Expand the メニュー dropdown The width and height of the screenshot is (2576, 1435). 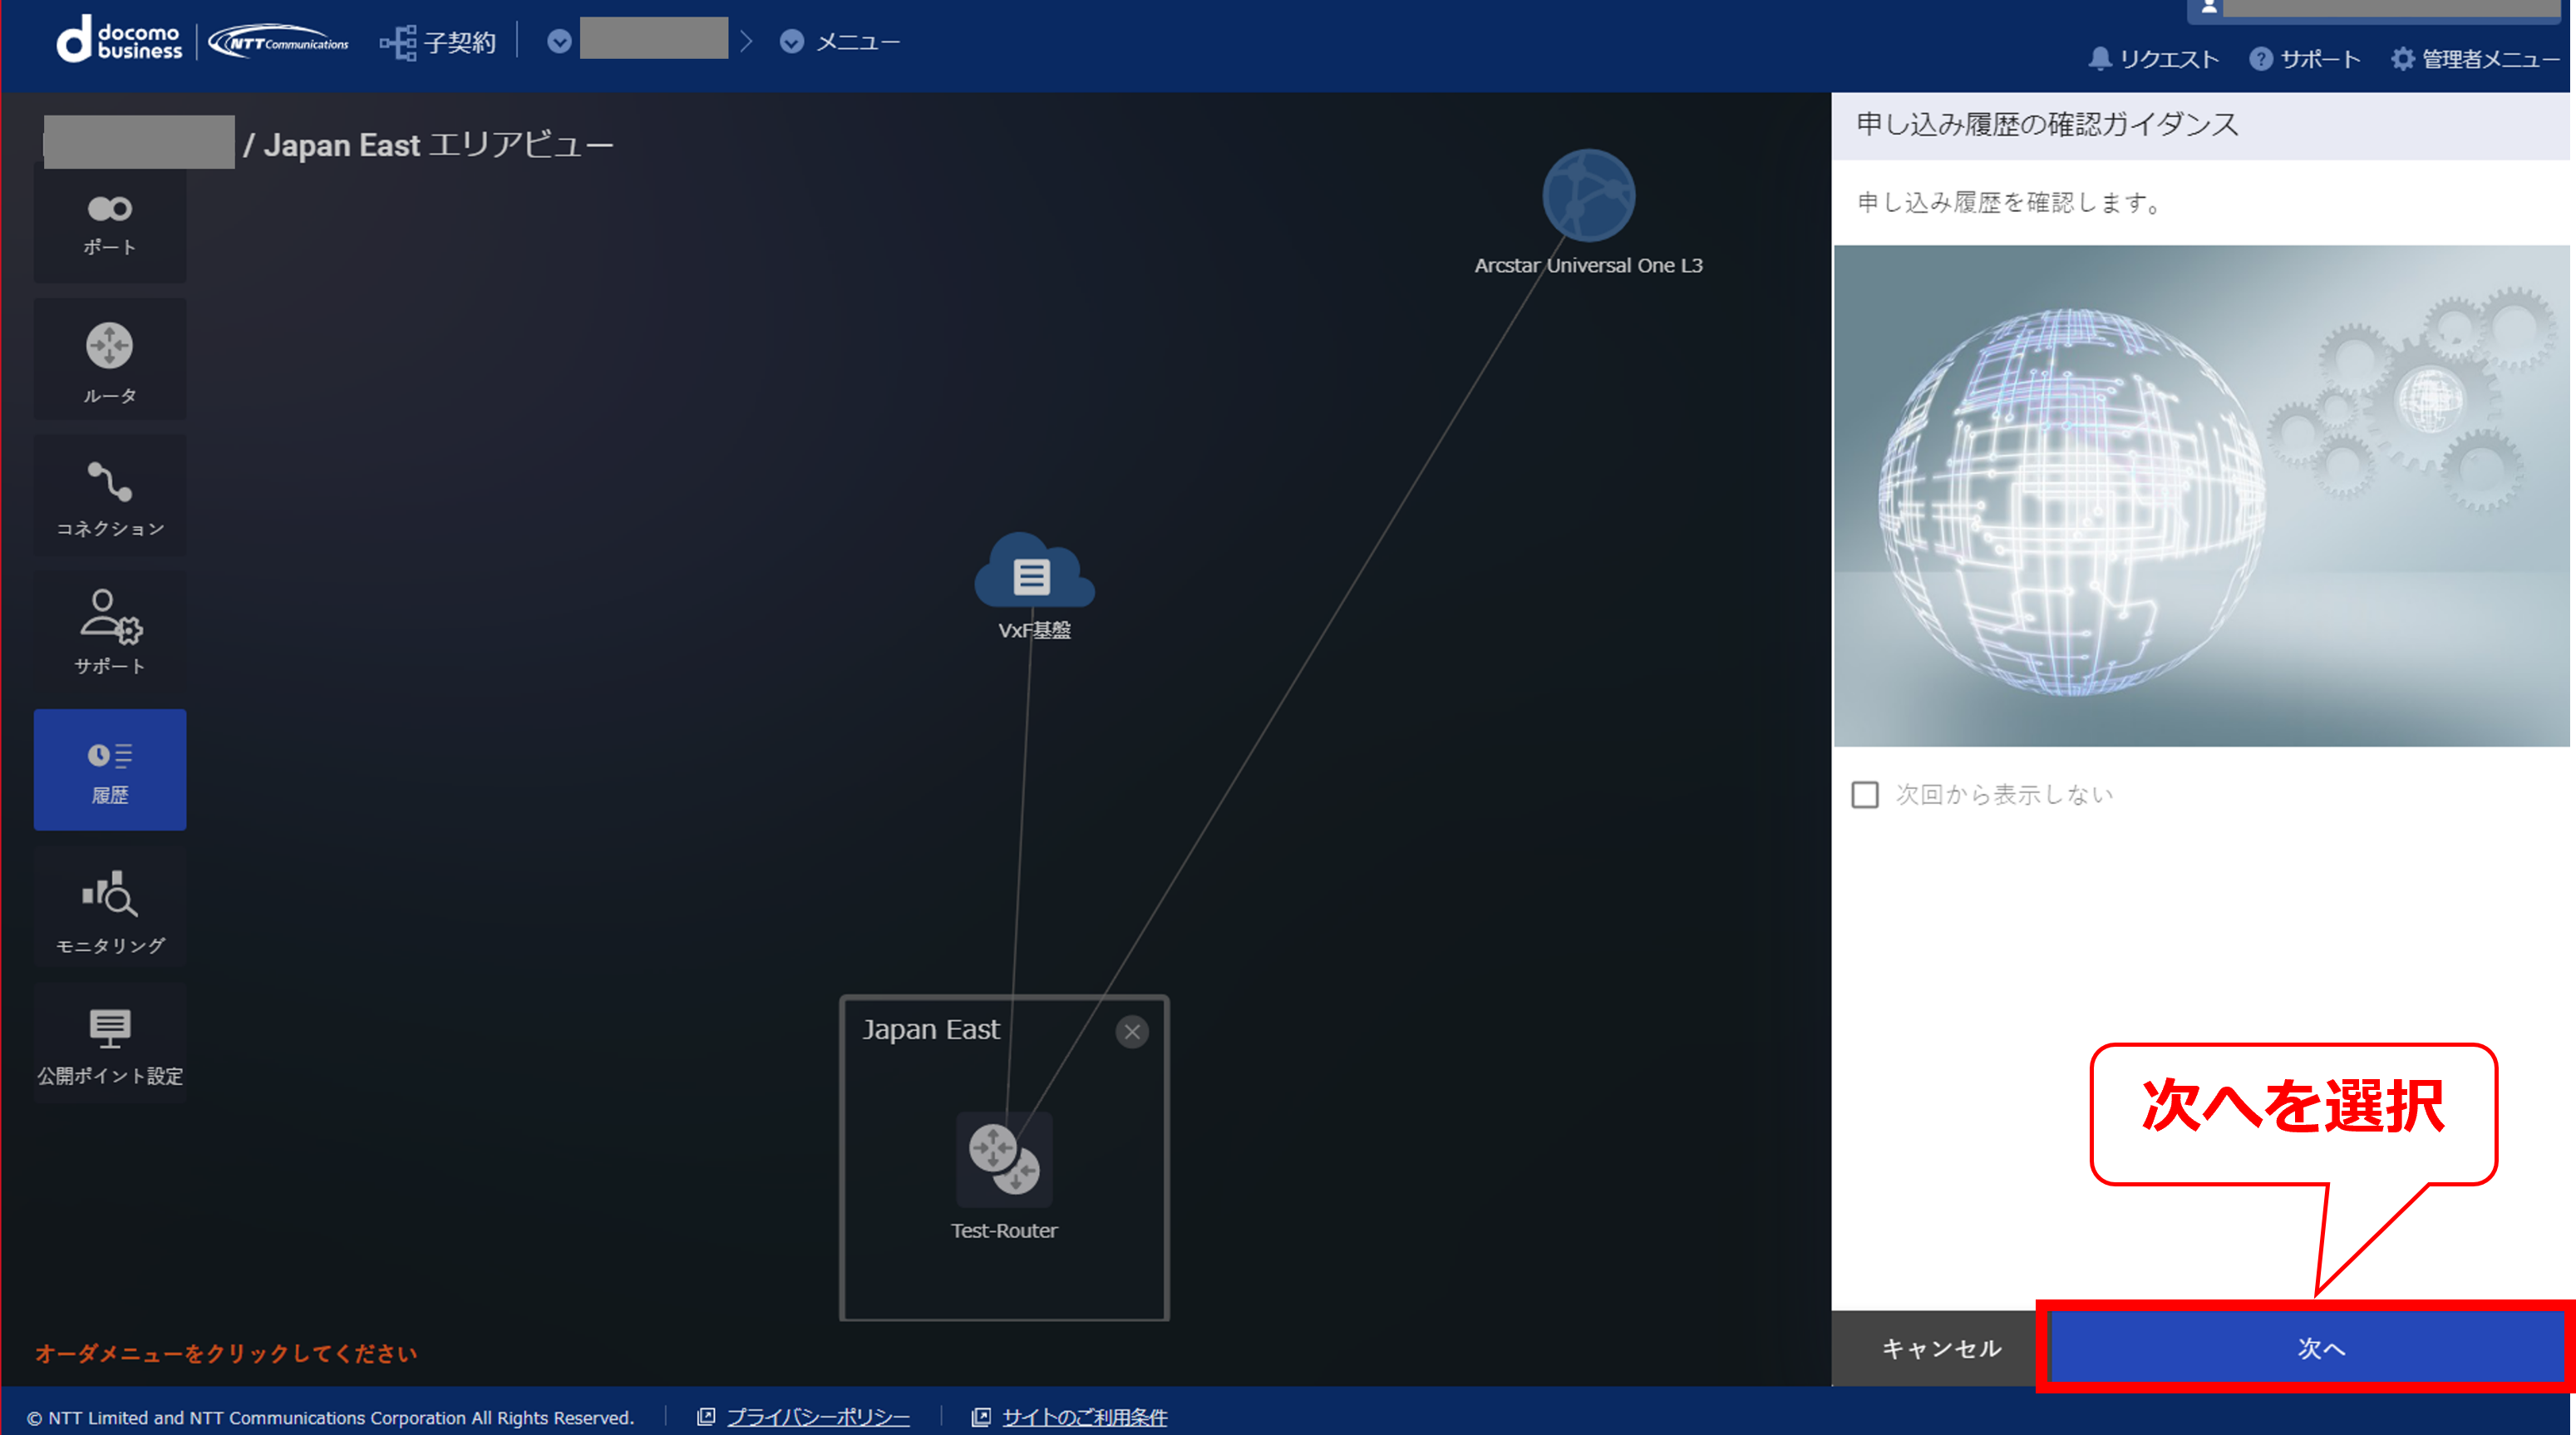tap(839, 41)
